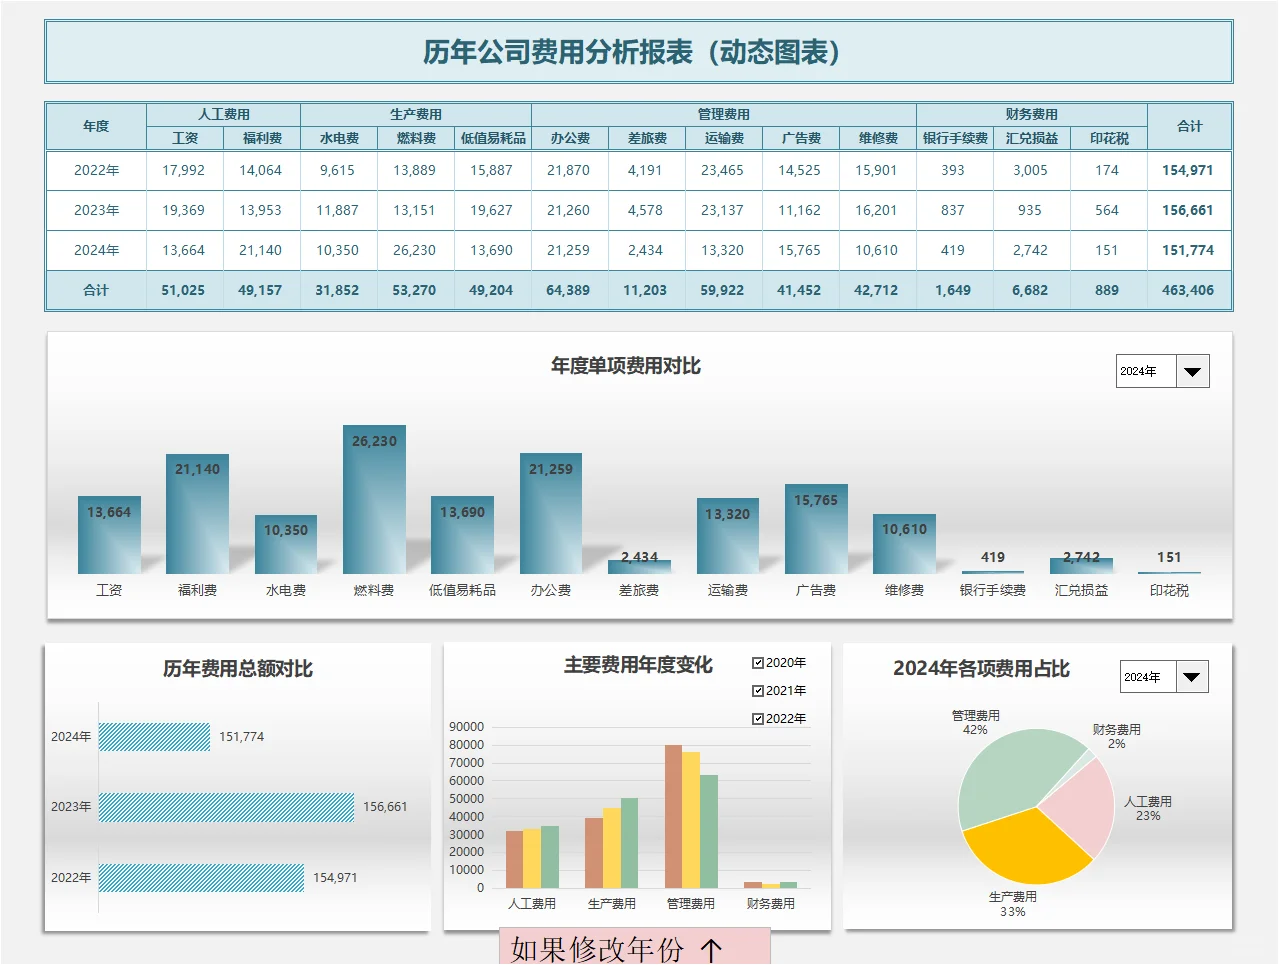Uncheck the 2022年 checkbox
Viewport: 1279px width, 965px height.
[x=757, y=718]
